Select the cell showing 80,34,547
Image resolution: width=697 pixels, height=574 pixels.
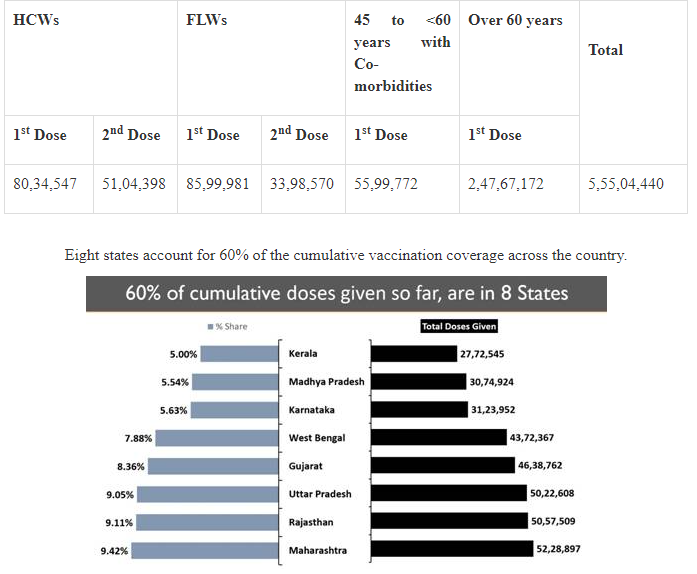coord(45,184)
